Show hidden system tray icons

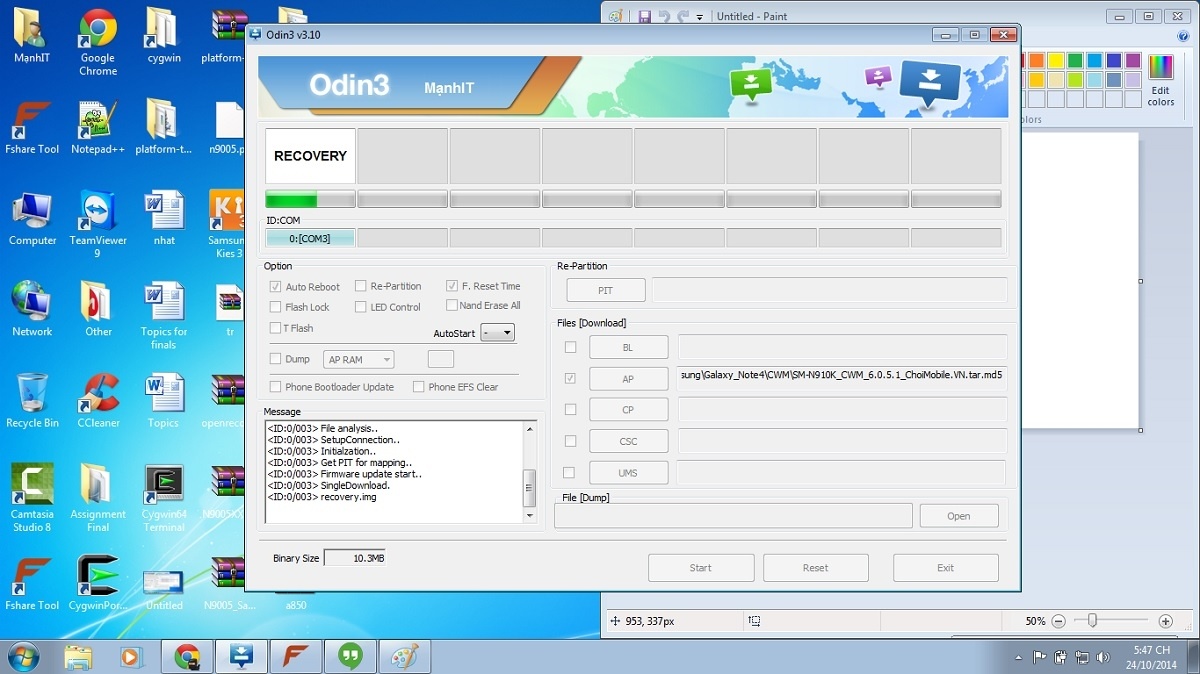click(1018, 657)
